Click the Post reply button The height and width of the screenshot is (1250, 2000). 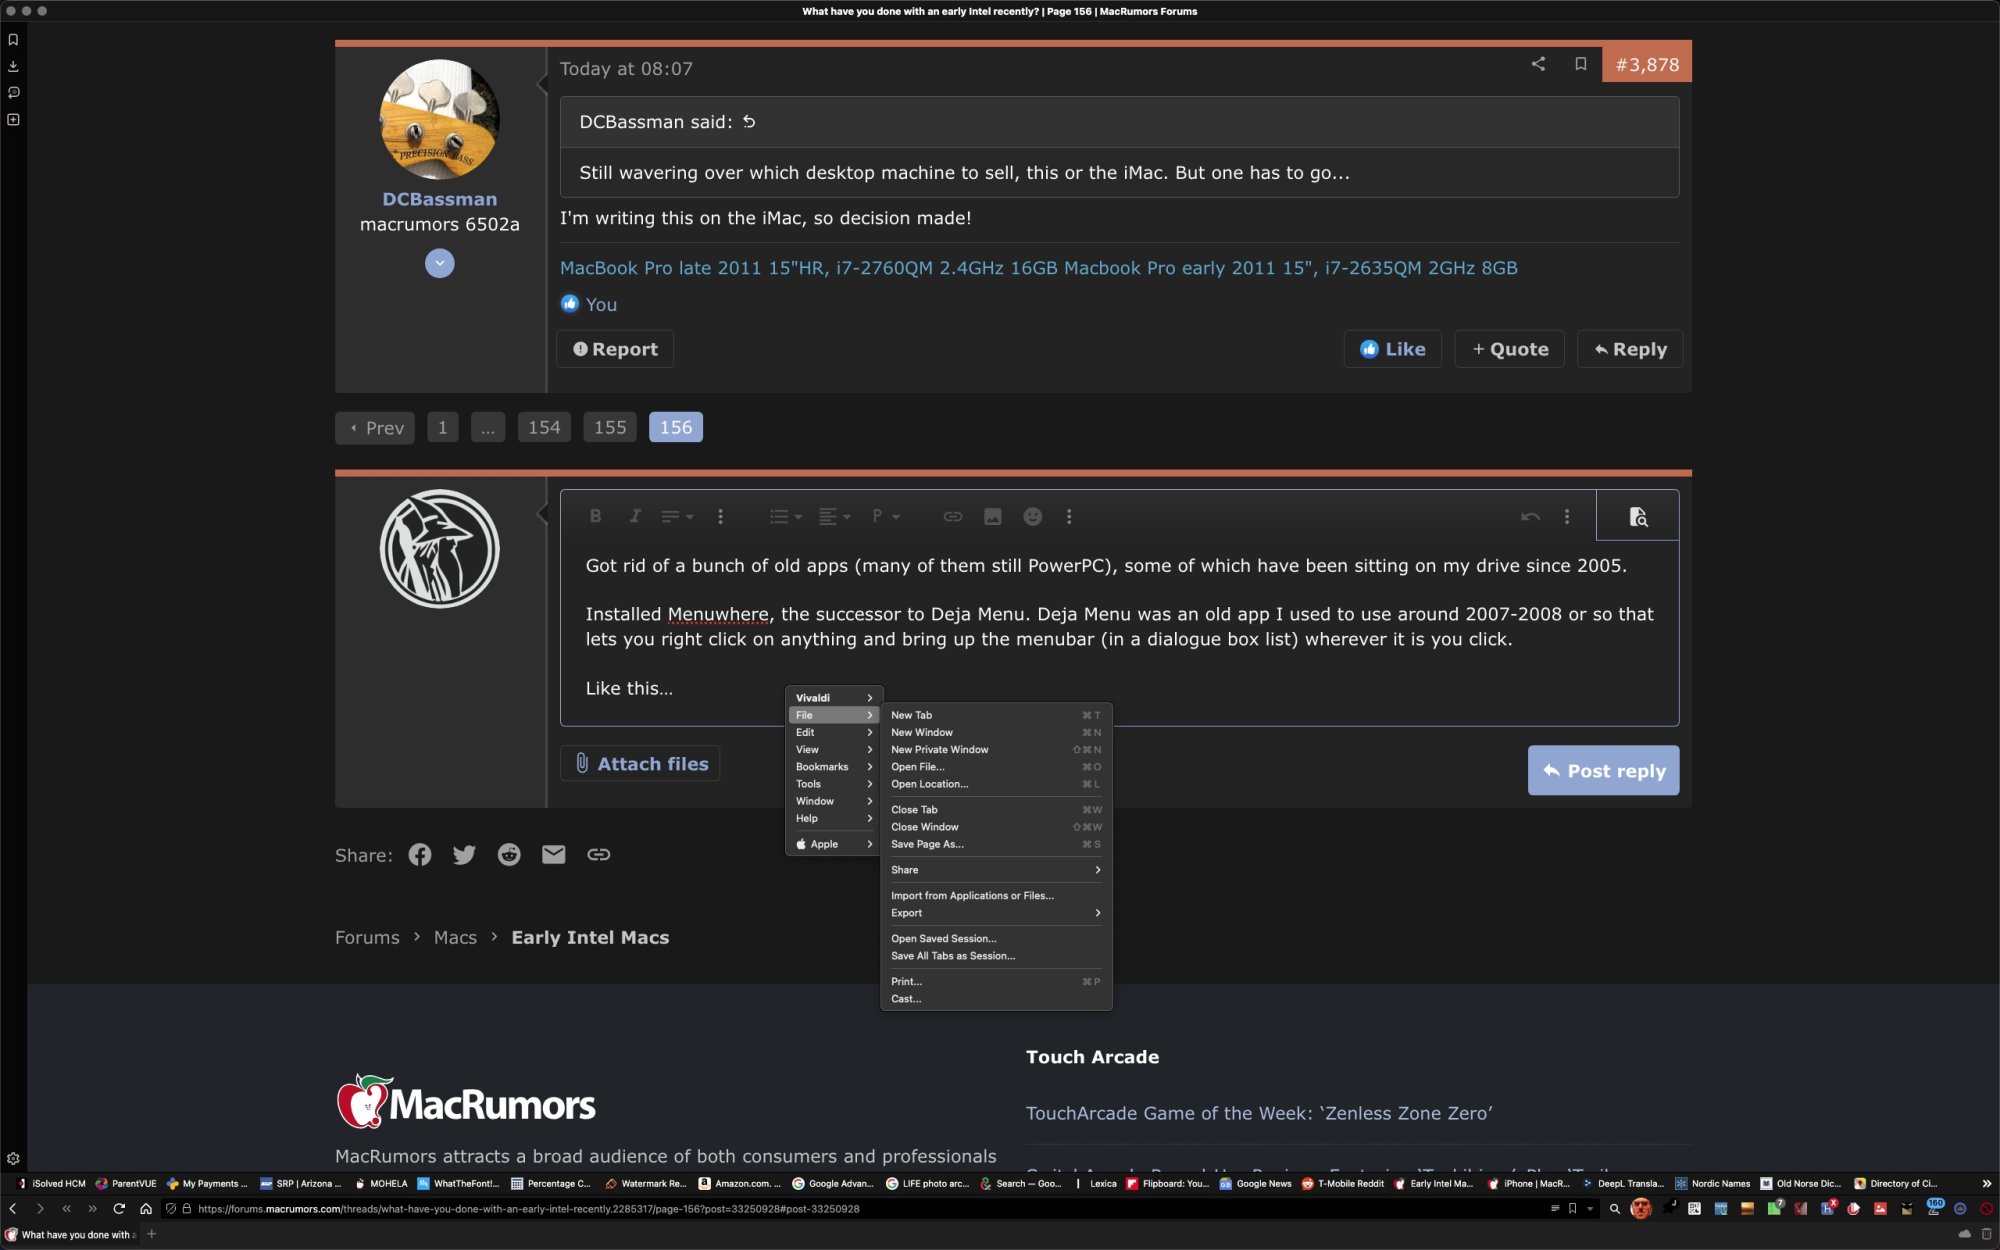click(1603, 770)
